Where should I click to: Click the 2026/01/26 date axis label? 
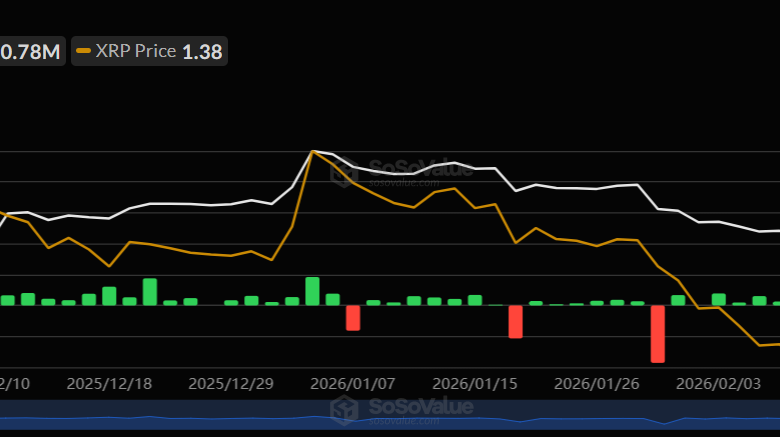point(597,383)
